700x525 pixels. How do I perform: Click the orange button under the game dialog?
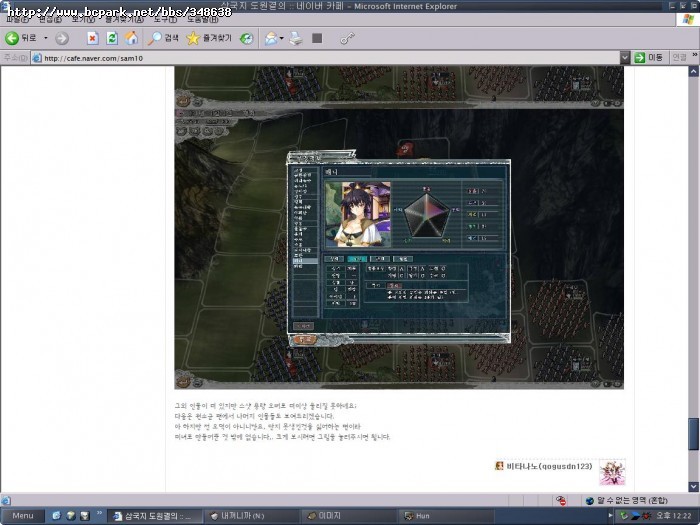click(x=305, y=340)
